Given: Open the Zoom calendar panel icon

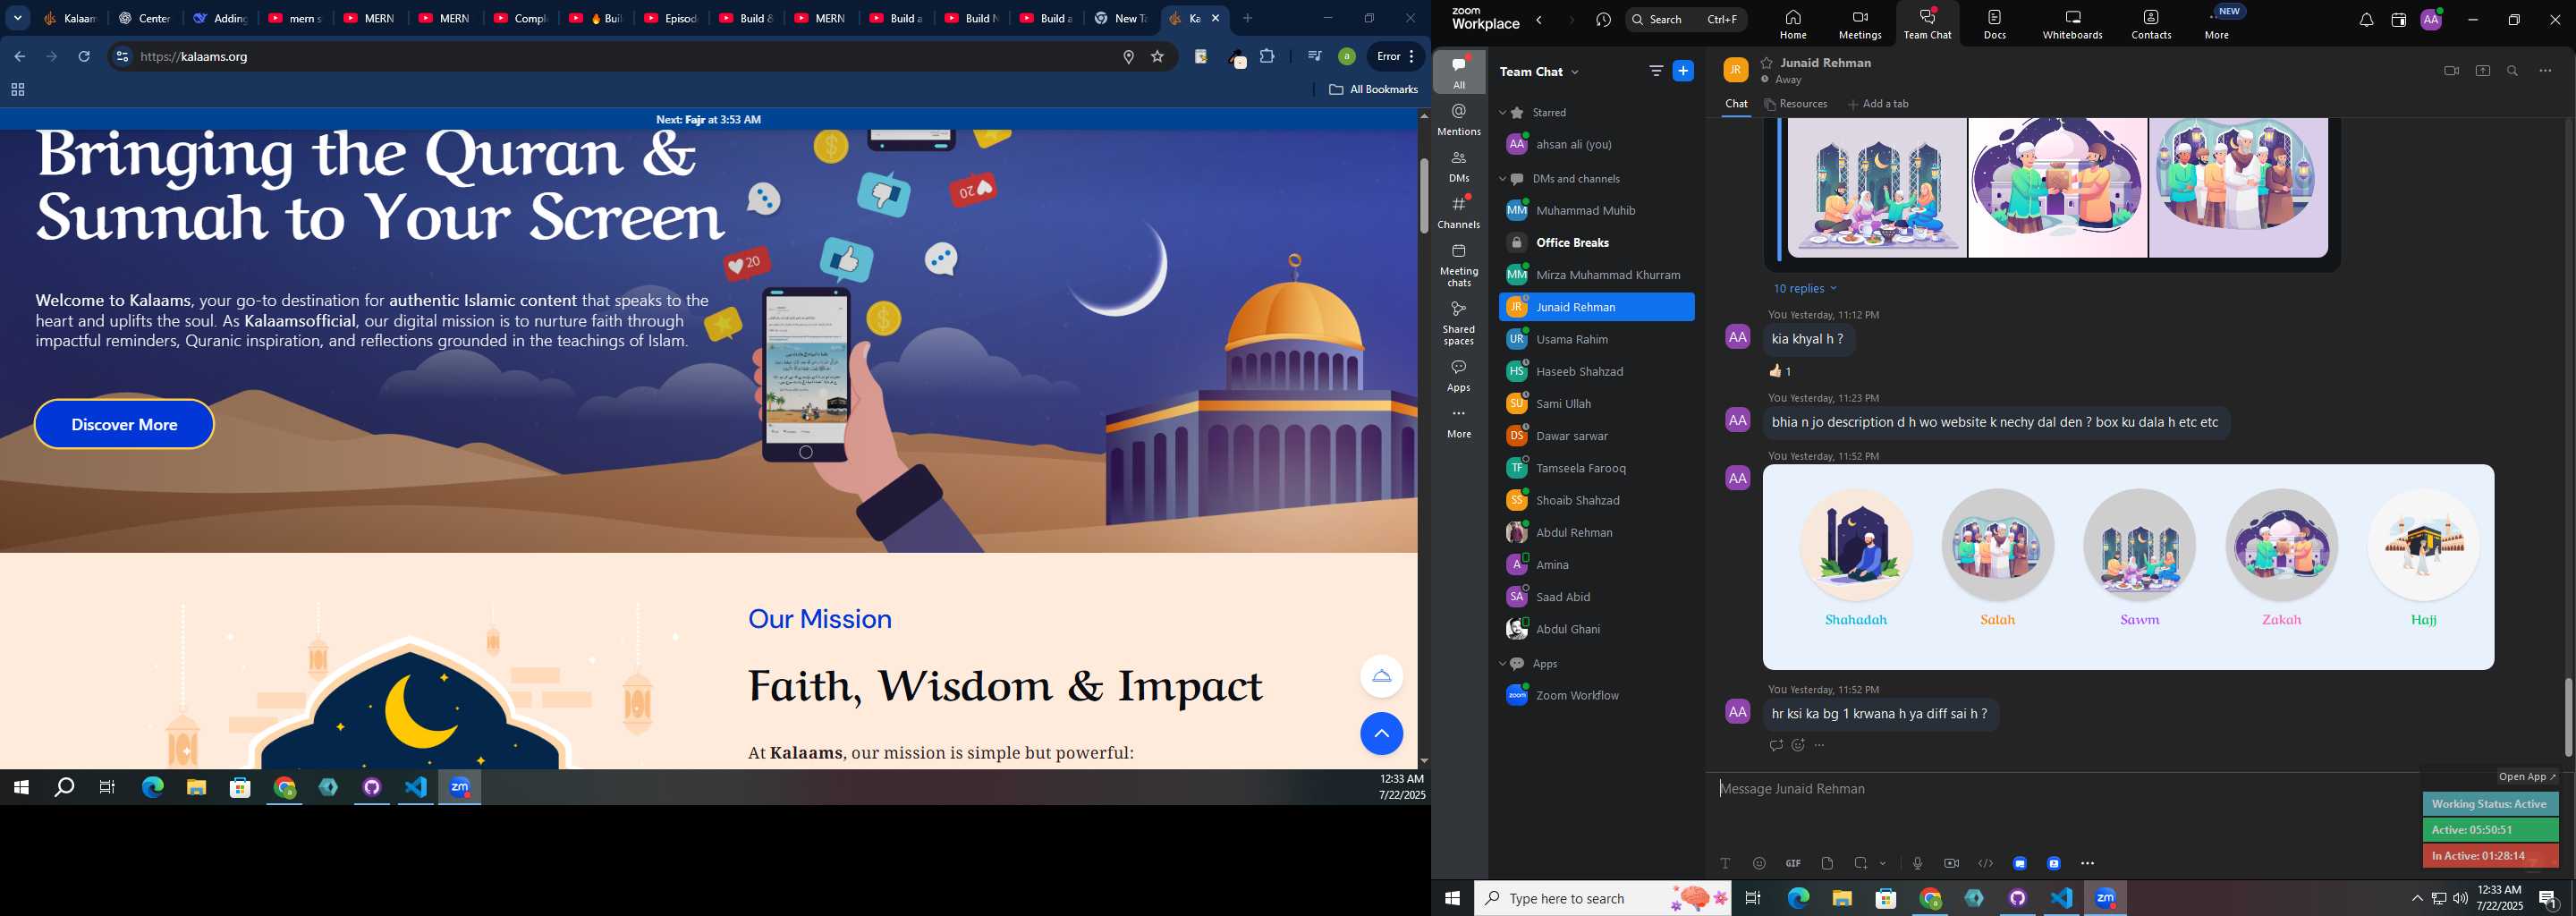Looking at the screenshot, I should click(x=2398, y=20).
